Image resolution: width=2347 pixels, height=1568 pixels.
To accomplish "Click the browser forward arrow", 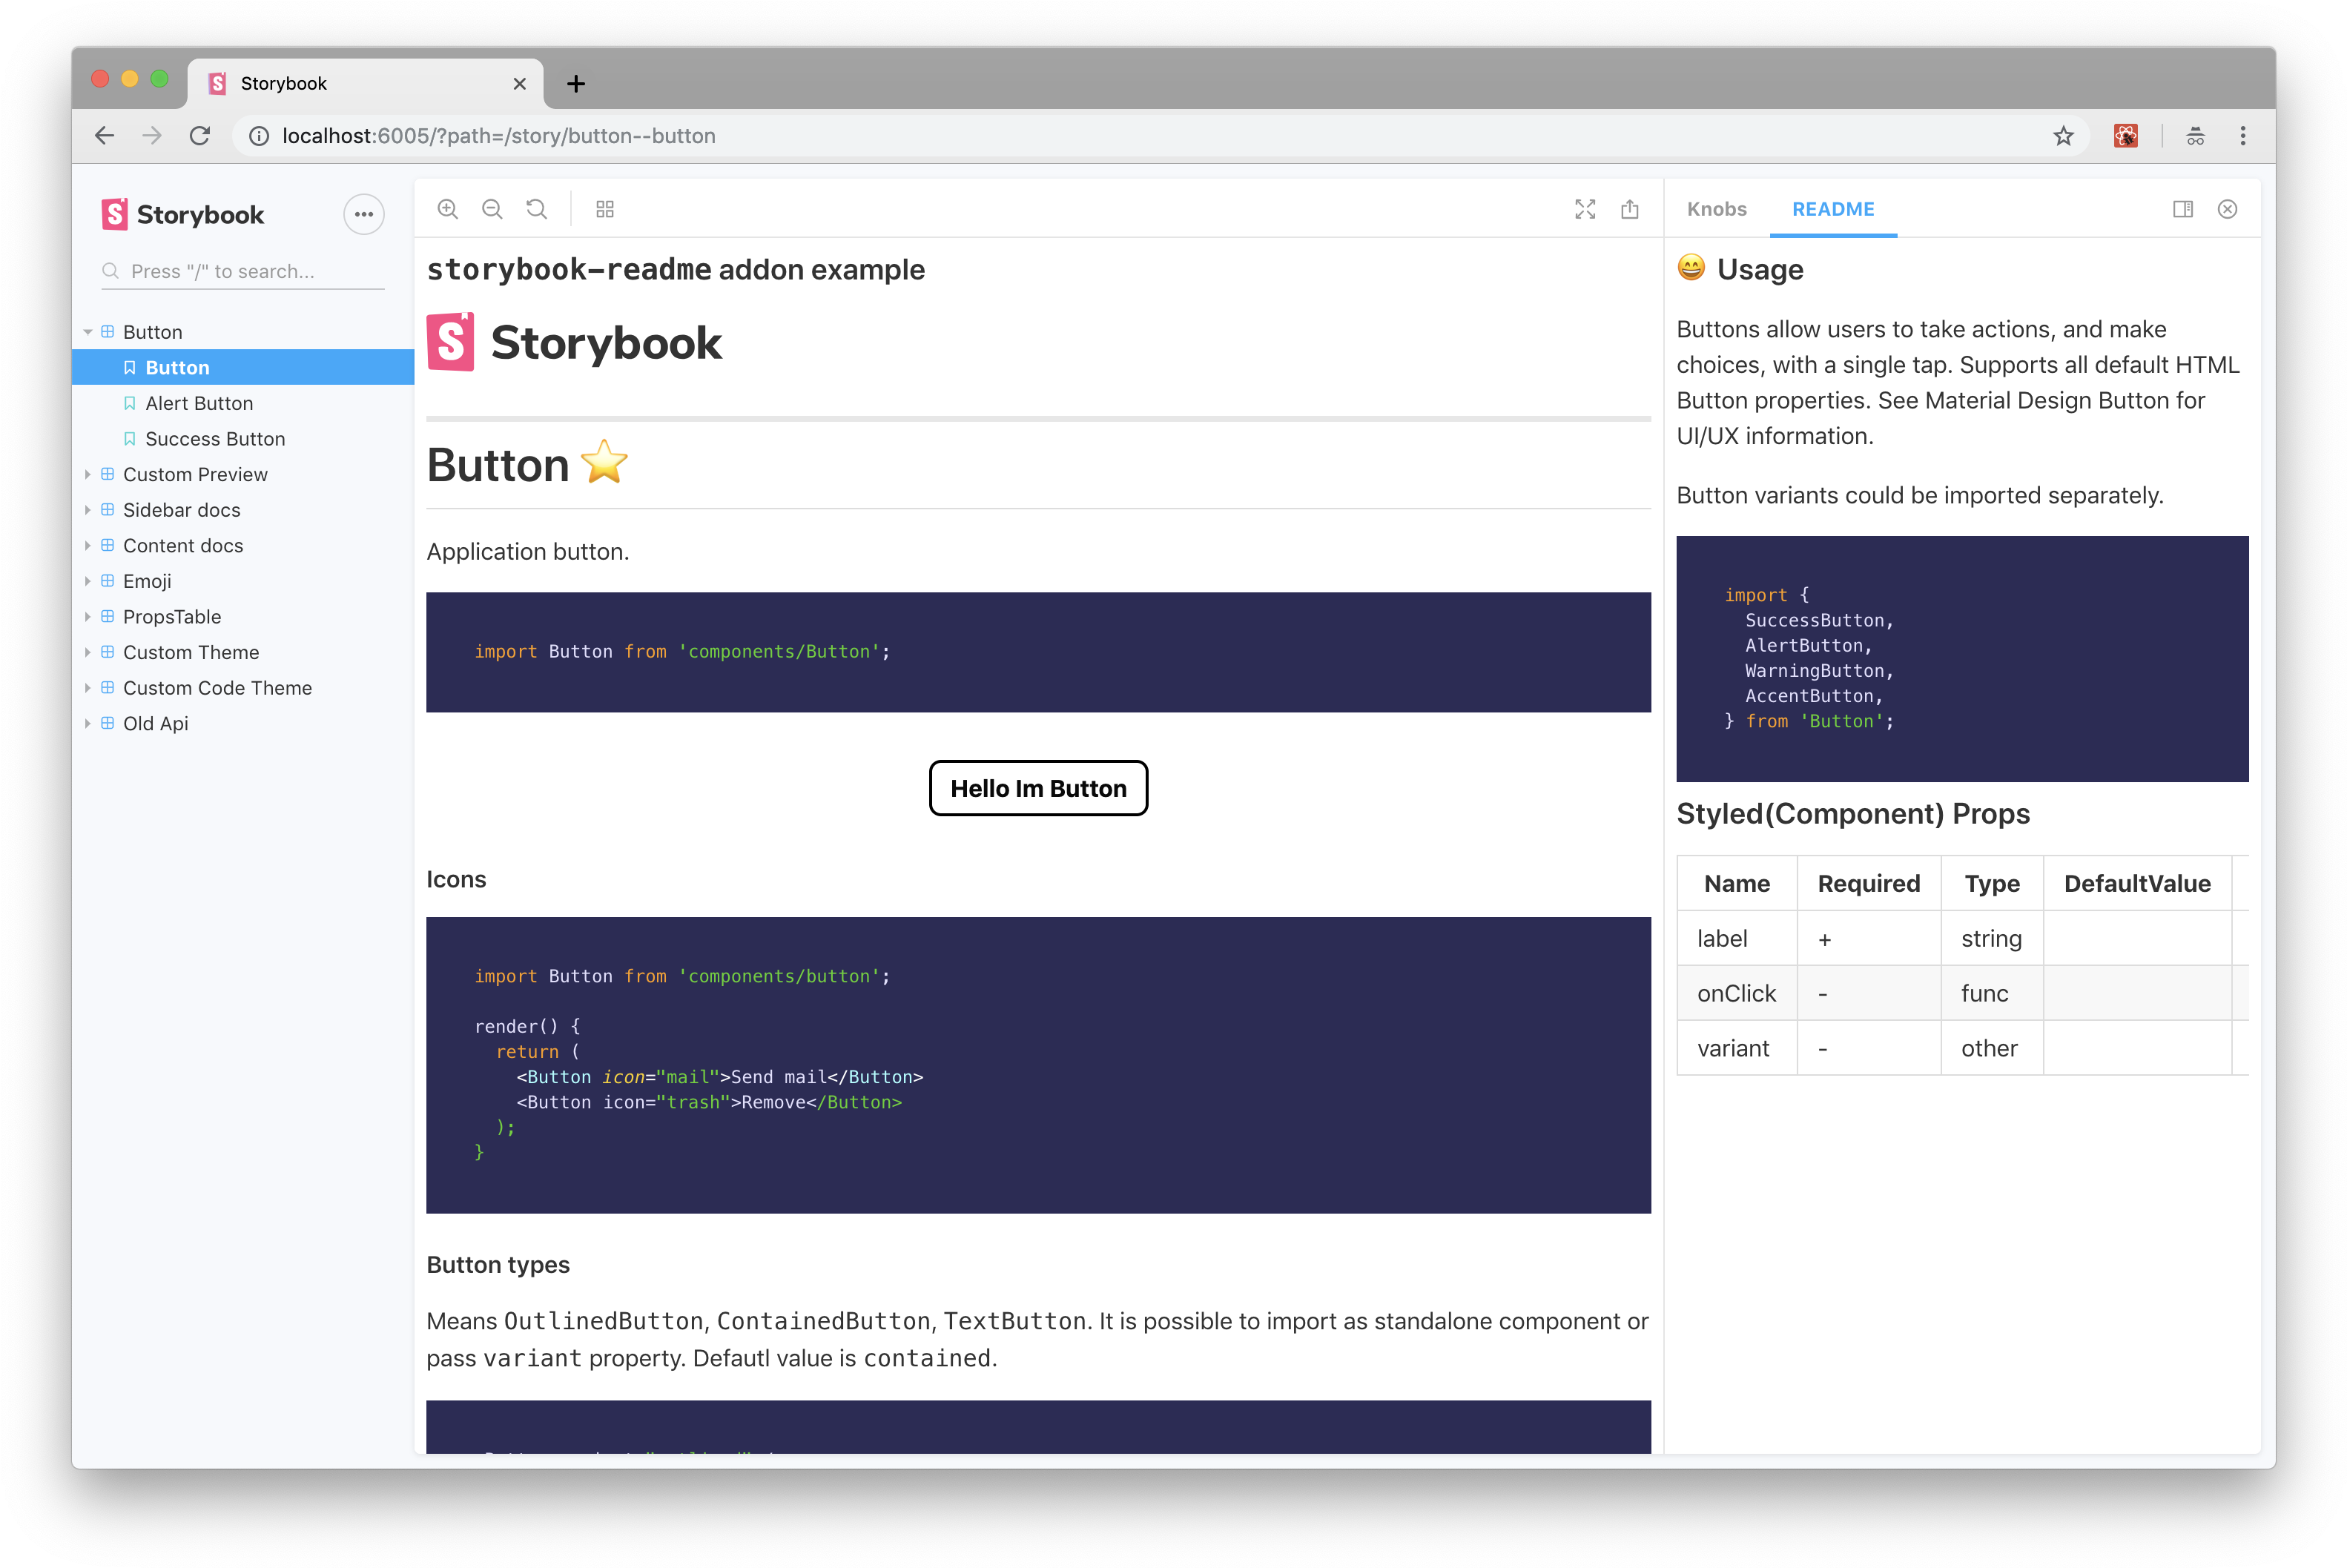I will (152, 136).
